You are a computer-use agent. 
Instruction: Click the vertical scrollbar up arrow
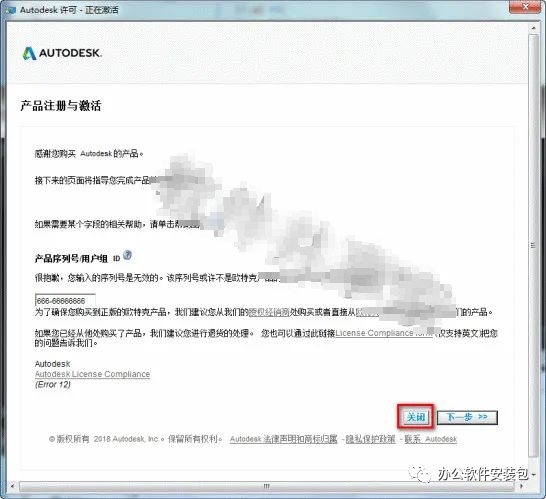533,28
